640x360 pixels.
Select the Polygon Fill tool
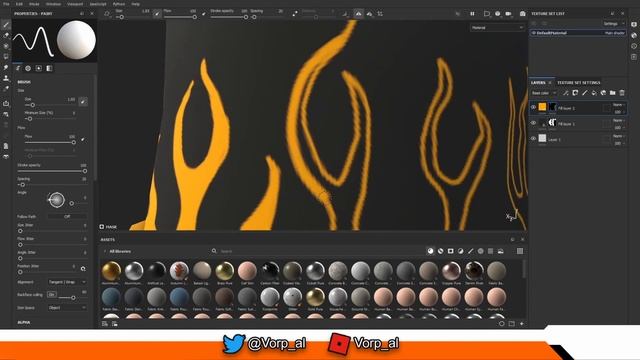pos(6,57)
